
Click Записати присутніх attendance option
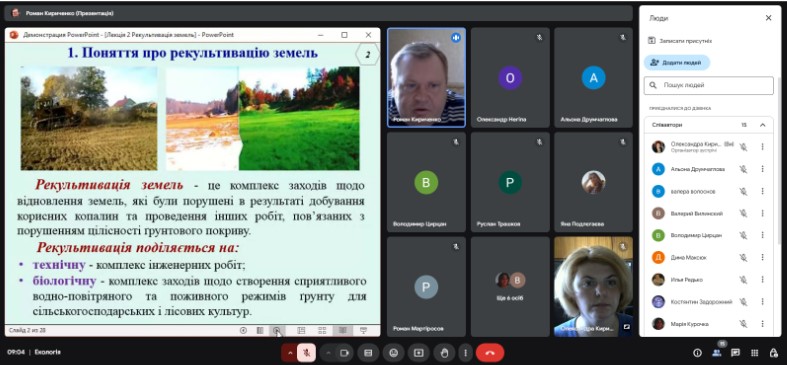(x=680, y=41)
